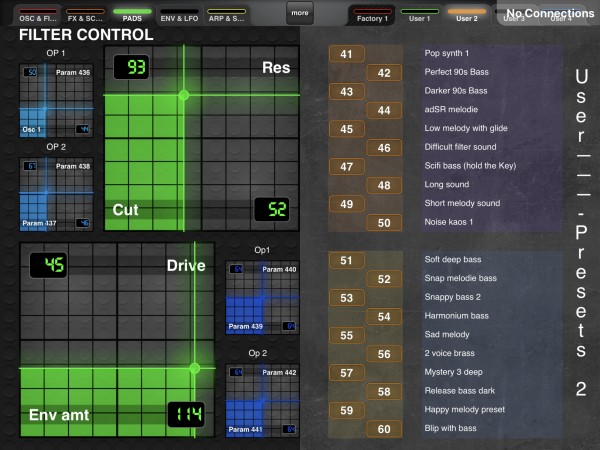Switch to the OSC & FI... tab

pyautogui.click(x=38, y=15)
